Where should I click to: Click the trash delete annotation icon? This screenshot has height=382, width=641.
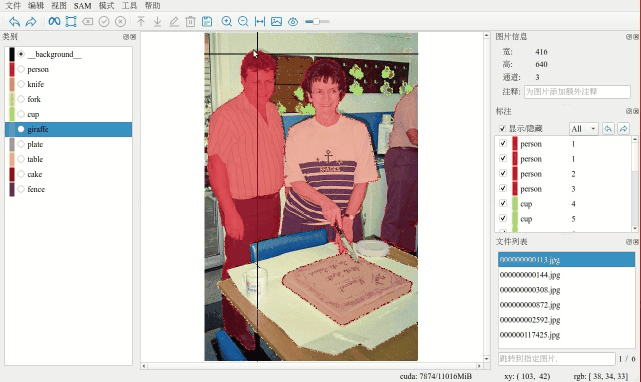[191, 21]
